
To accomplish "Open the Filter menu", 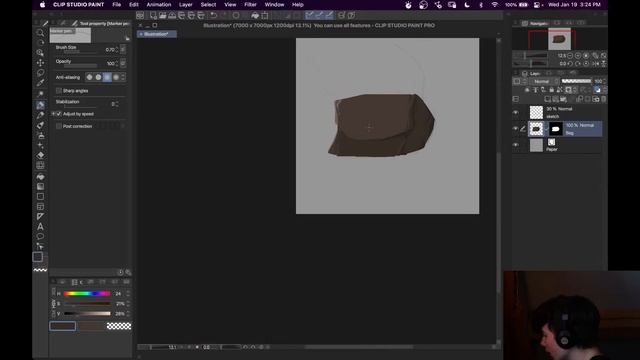I will pos(250,4).
